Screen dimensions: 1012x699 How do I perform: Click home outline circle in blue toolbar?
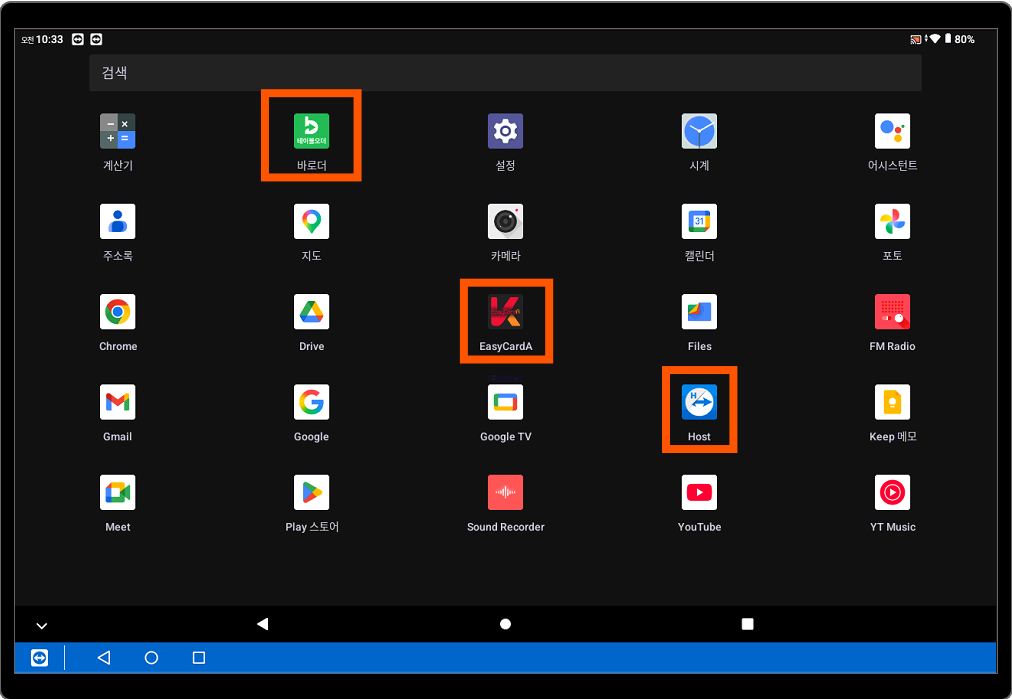point(151,658)
